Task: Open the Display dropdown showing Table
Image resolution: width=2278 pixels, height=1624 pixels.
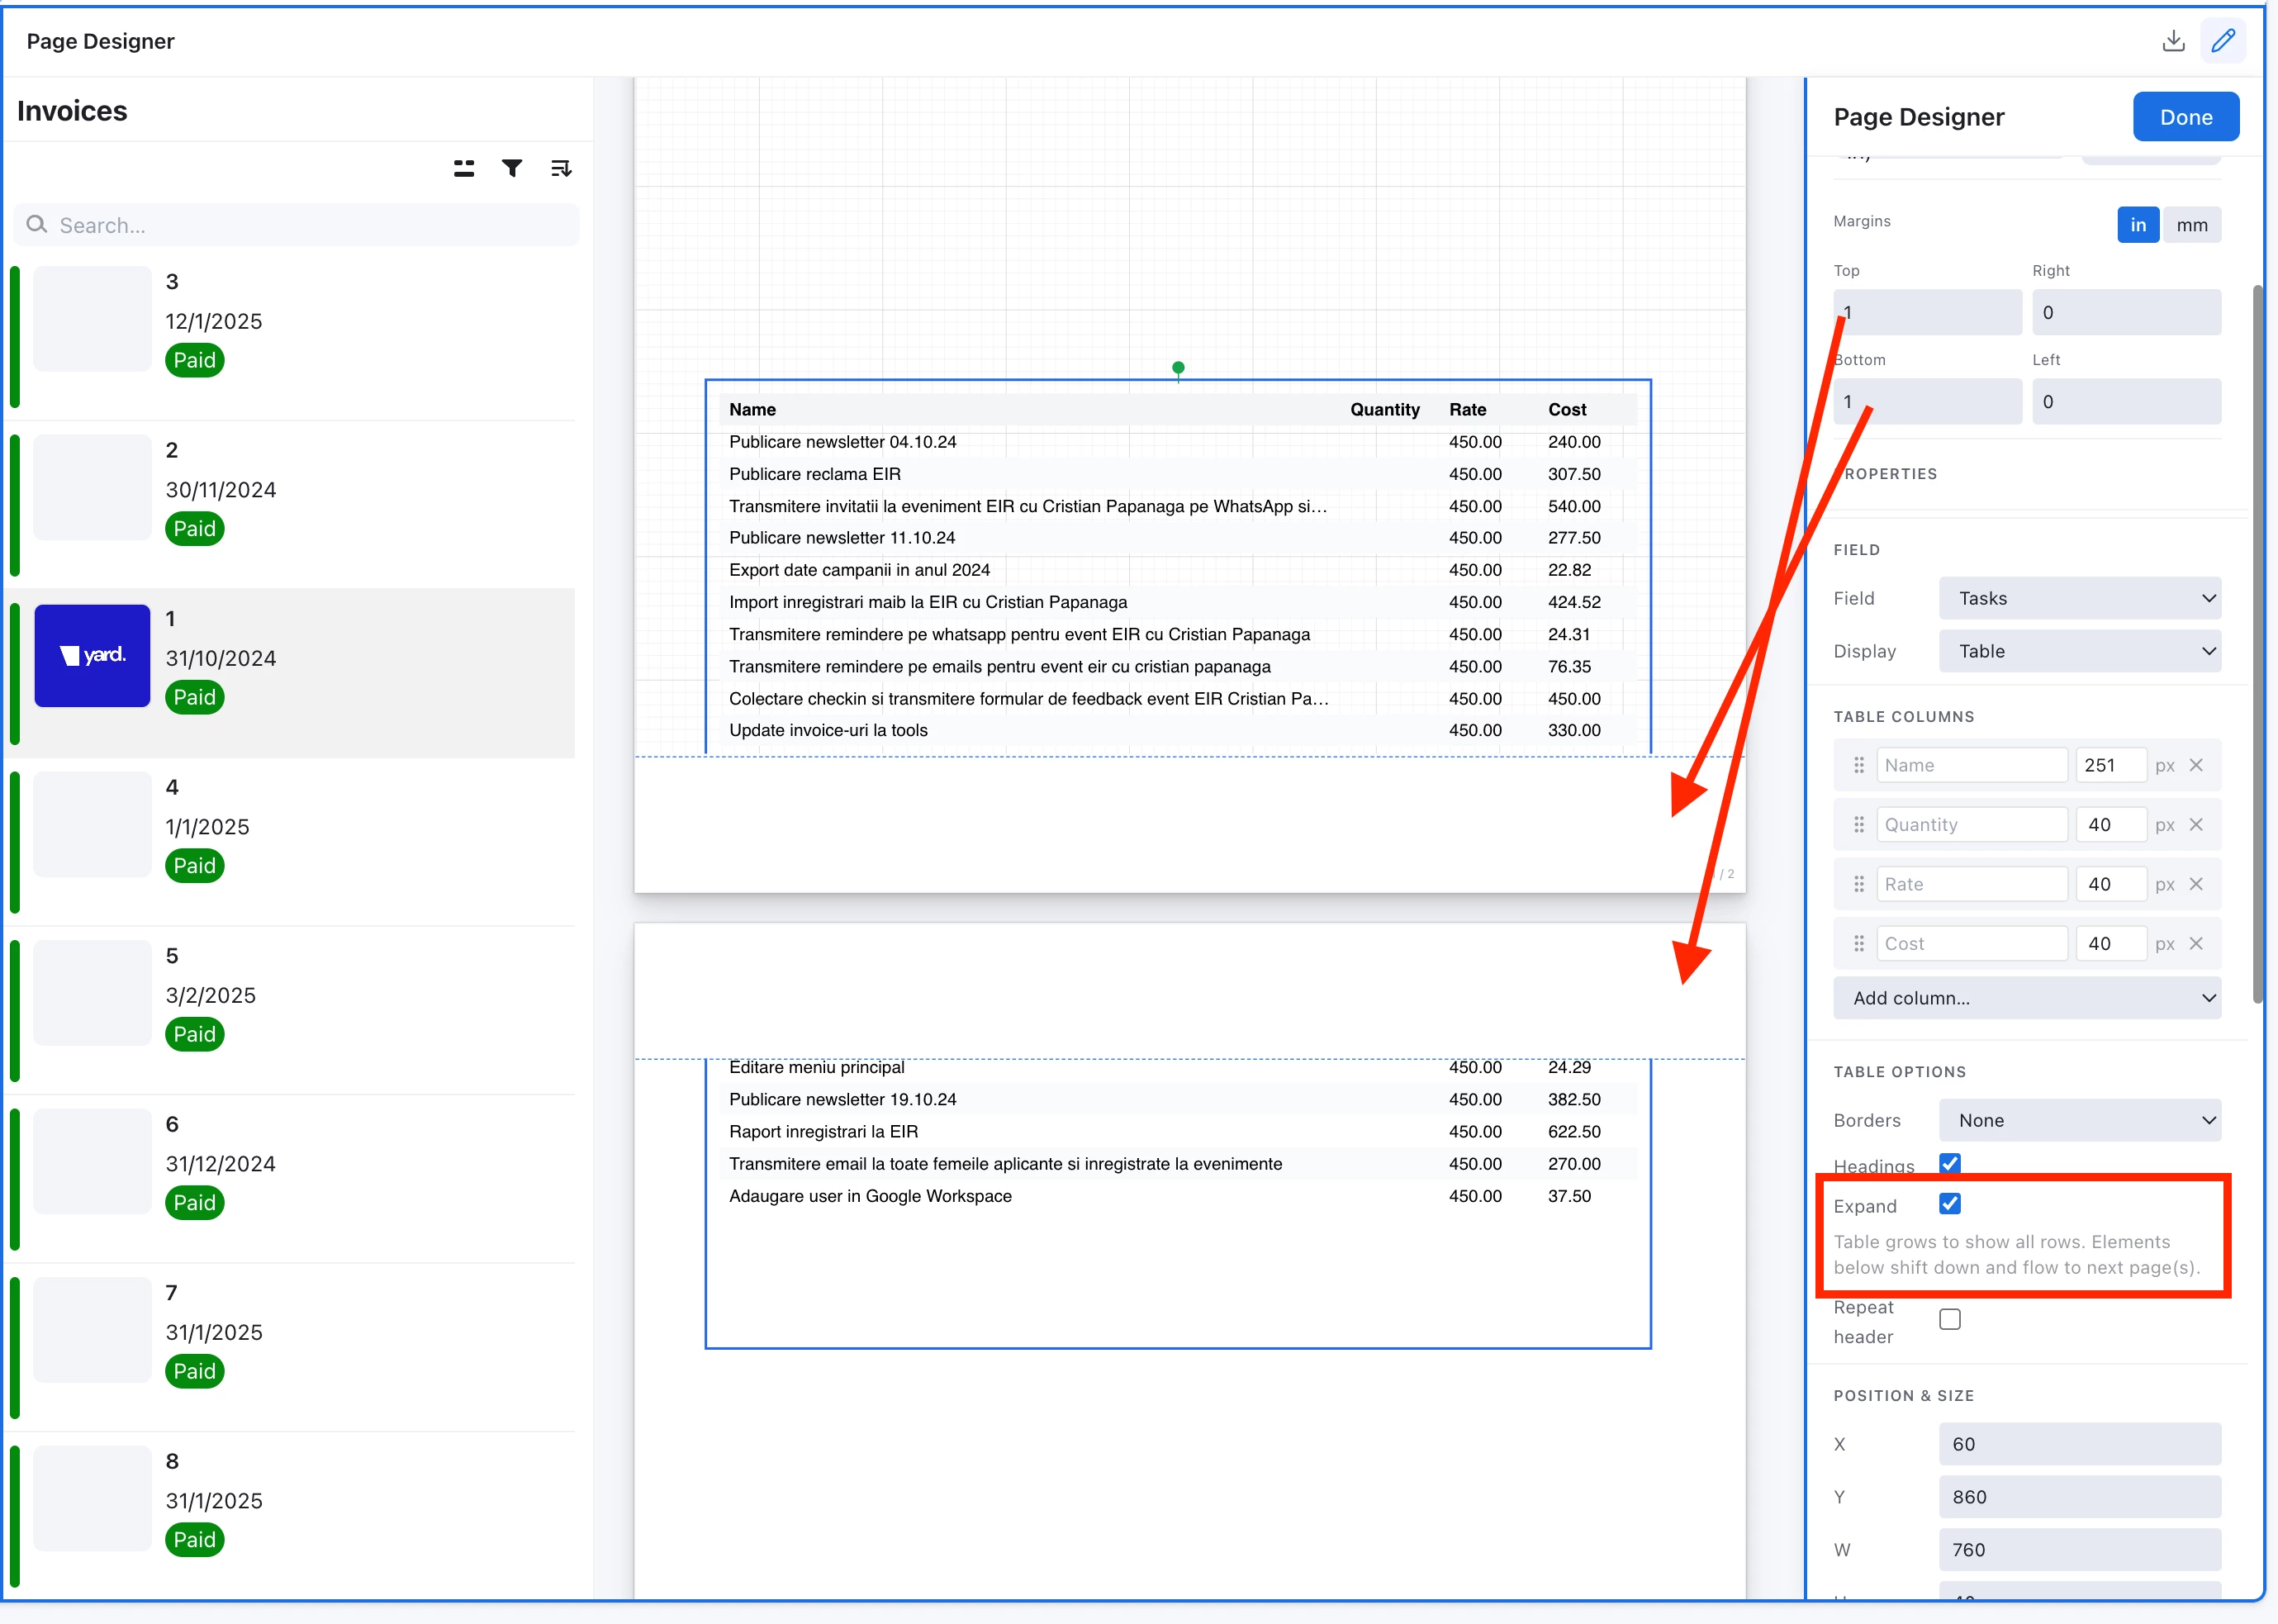Action: 2079,651
